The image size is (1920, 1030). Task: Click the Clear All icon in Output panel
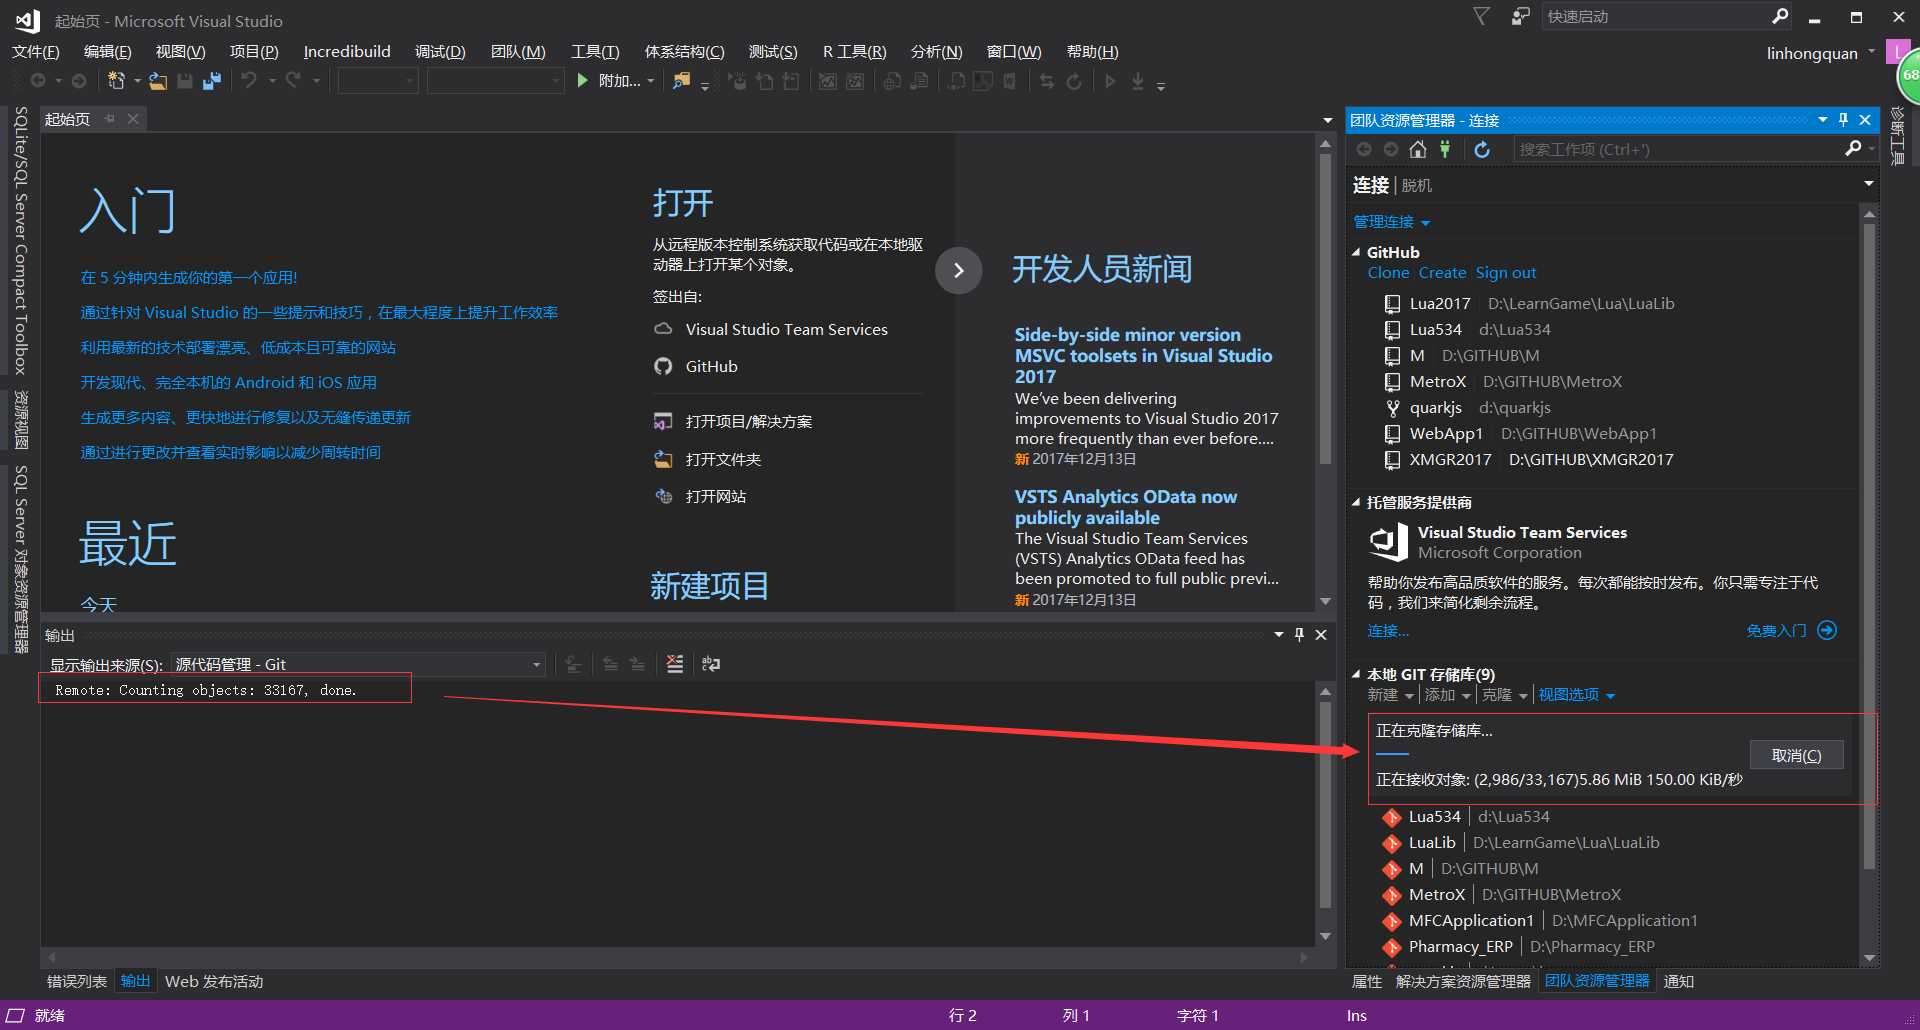(675, 664)
